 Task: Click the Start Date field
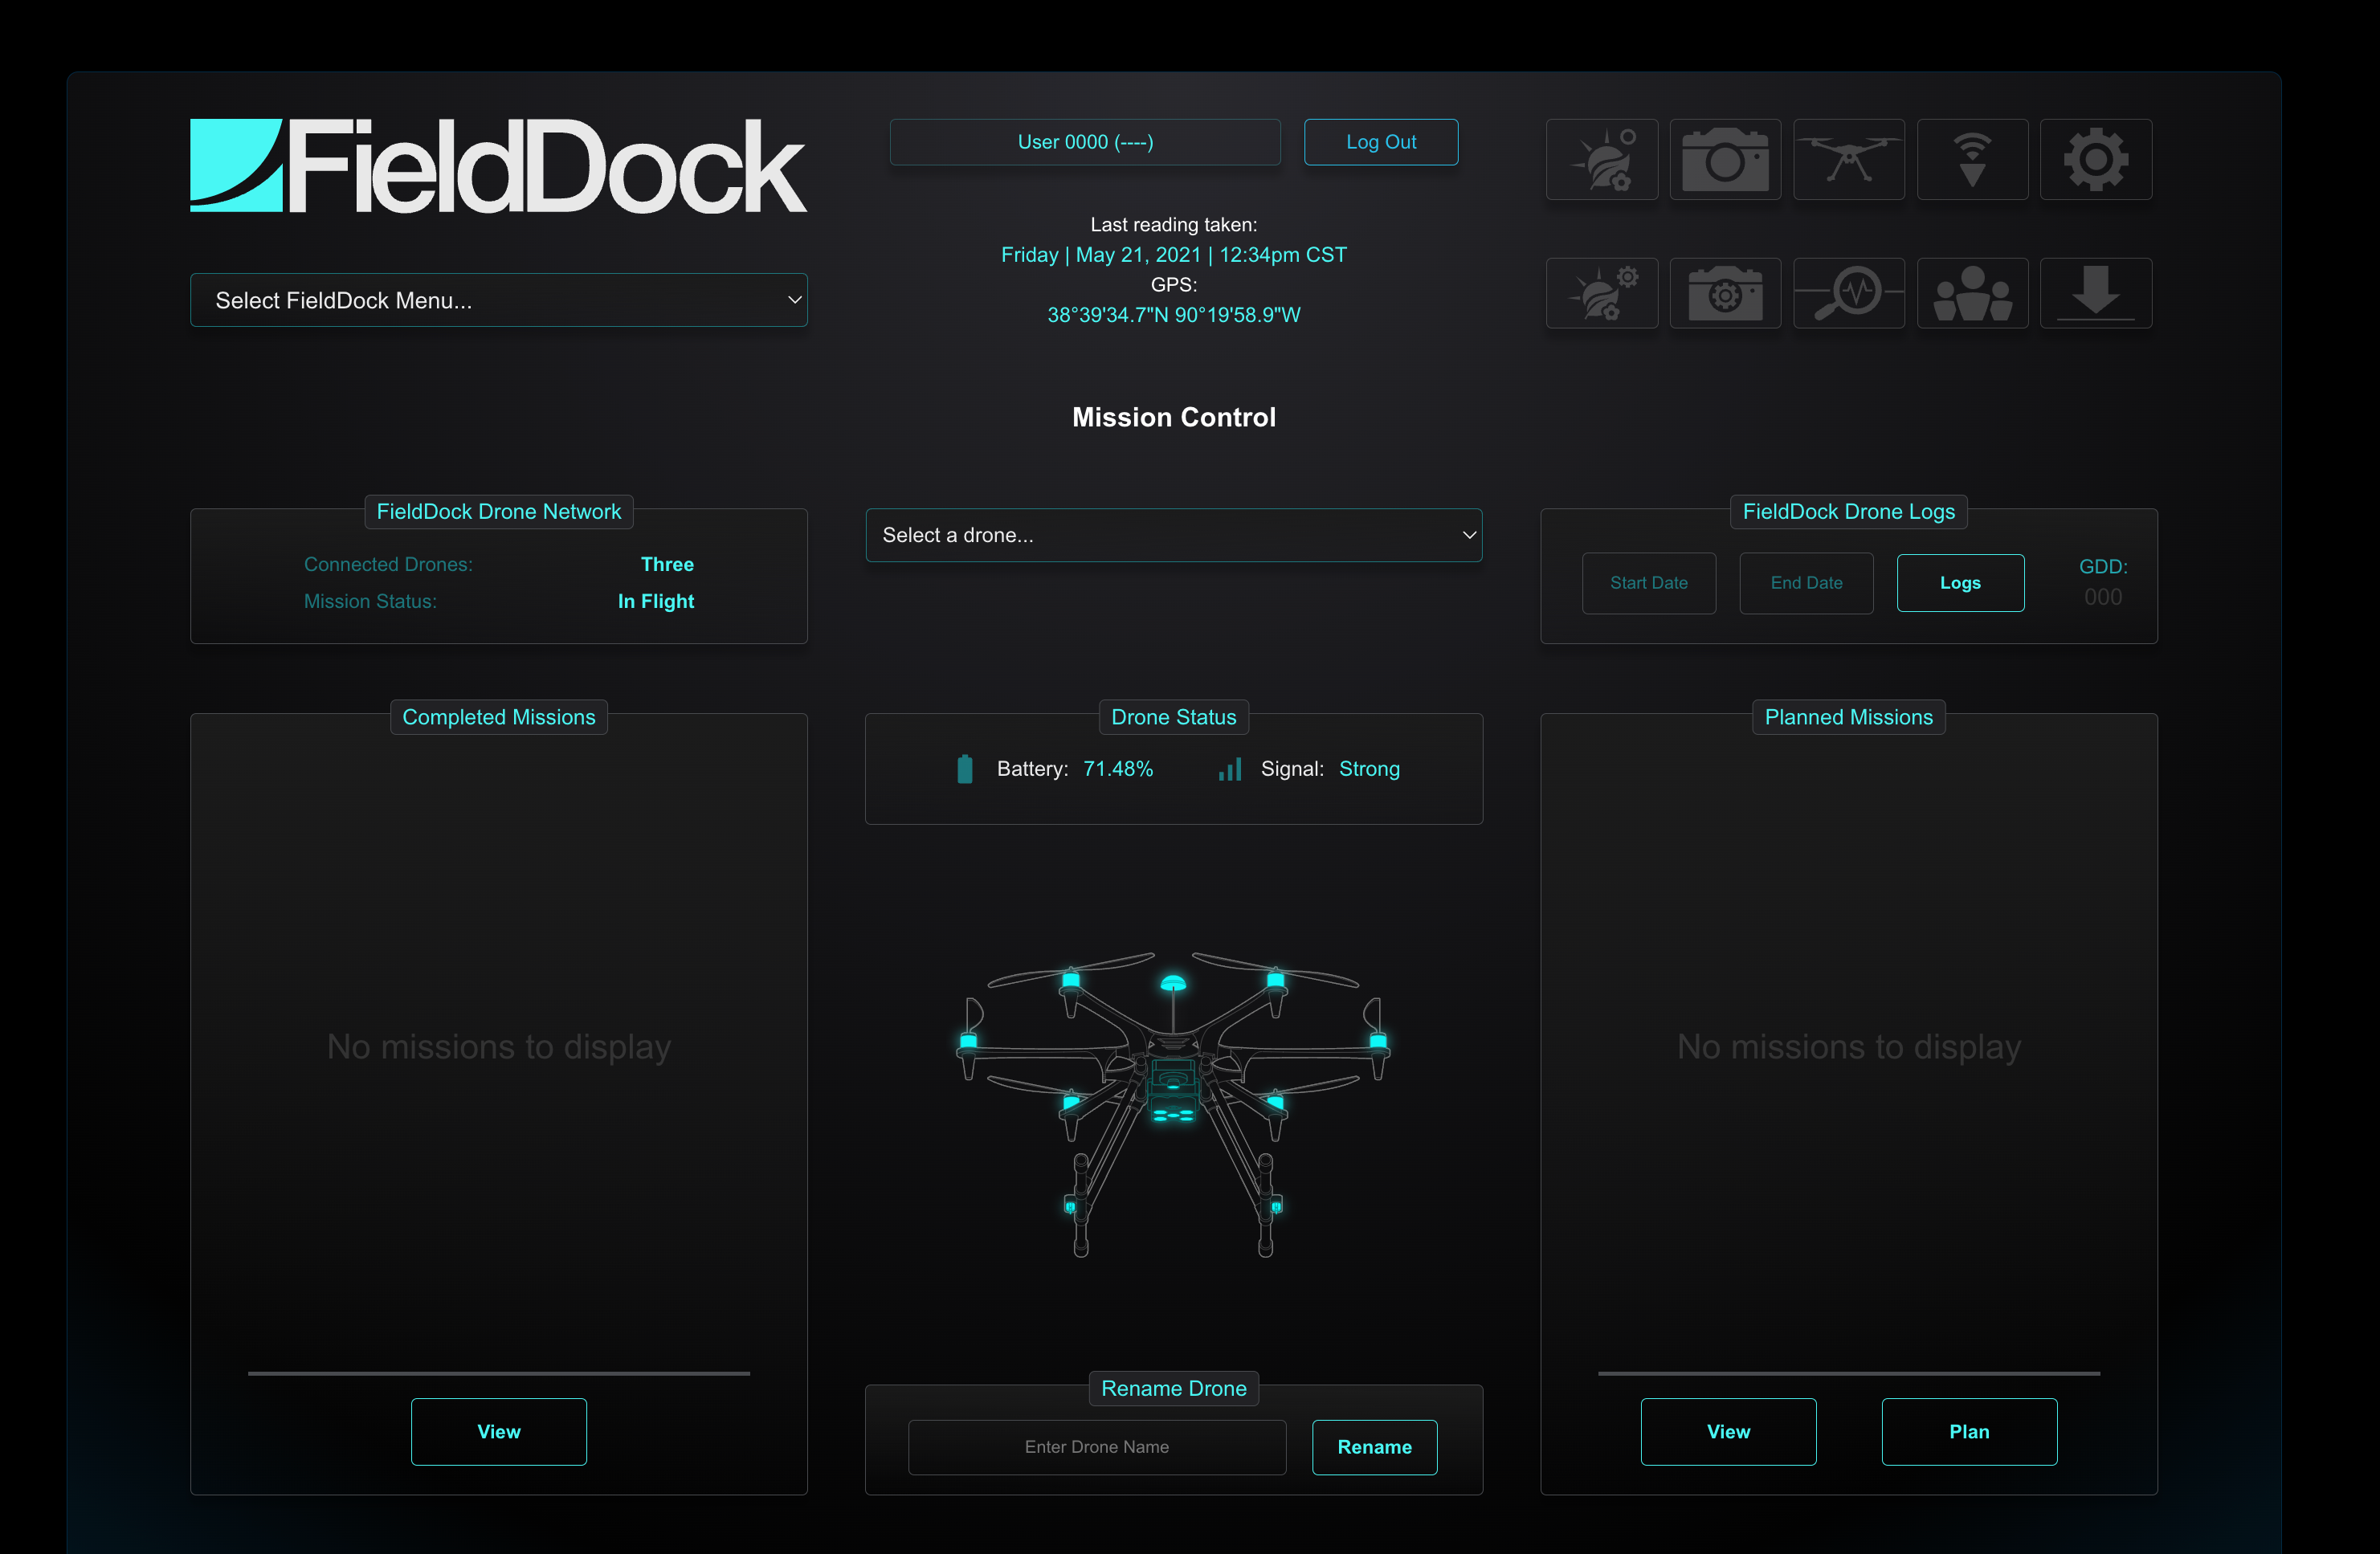1648,583
